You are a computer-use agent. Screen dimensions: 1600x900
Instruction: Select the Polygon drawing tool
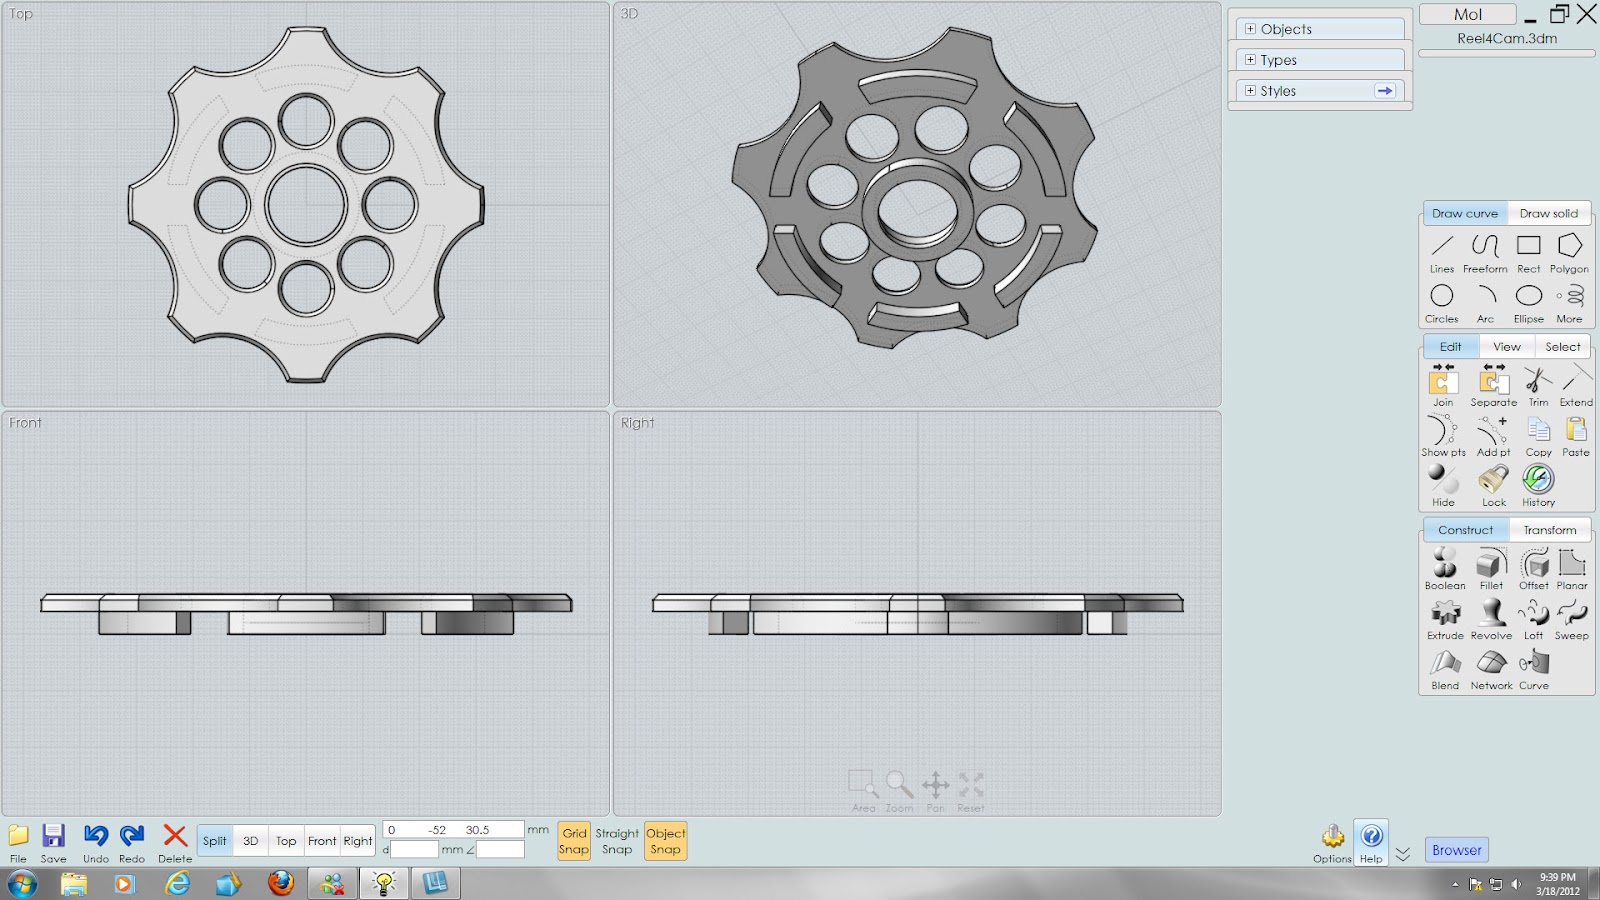(1569, 253)
